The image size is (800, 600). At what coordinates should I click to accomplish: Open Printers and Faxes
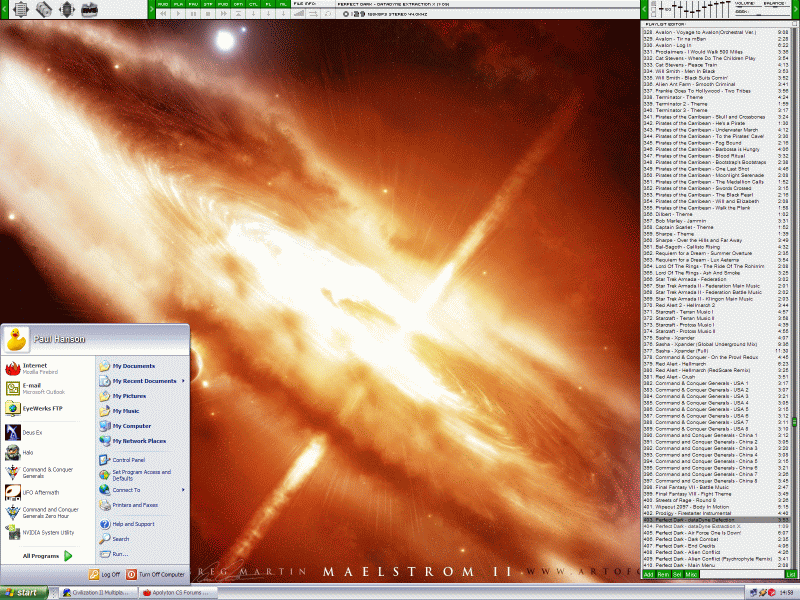click(142, 505)
